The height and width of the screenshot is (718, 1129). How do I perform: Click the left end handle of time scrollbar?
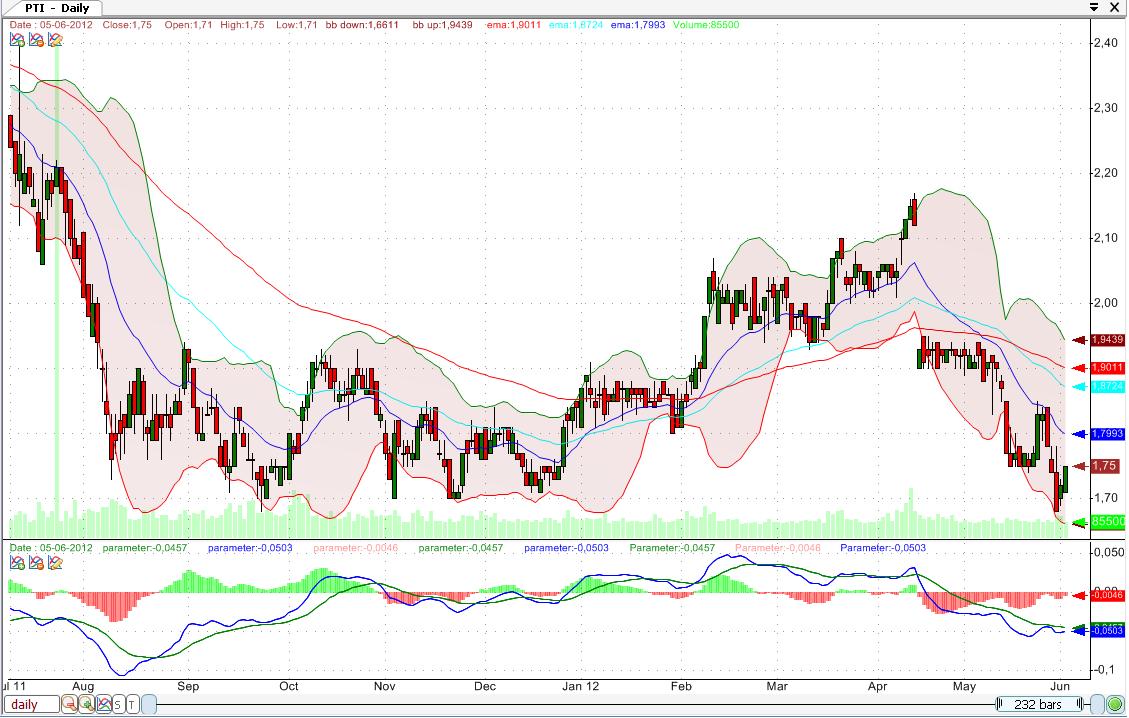[149, 704]
